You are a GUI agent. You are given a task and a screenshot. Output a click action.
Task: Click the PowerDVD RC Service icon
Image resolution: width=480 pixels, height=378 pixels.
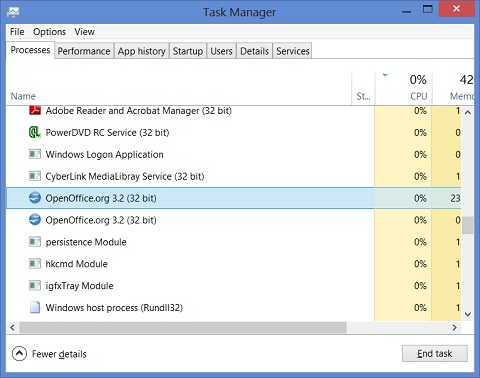35,132
